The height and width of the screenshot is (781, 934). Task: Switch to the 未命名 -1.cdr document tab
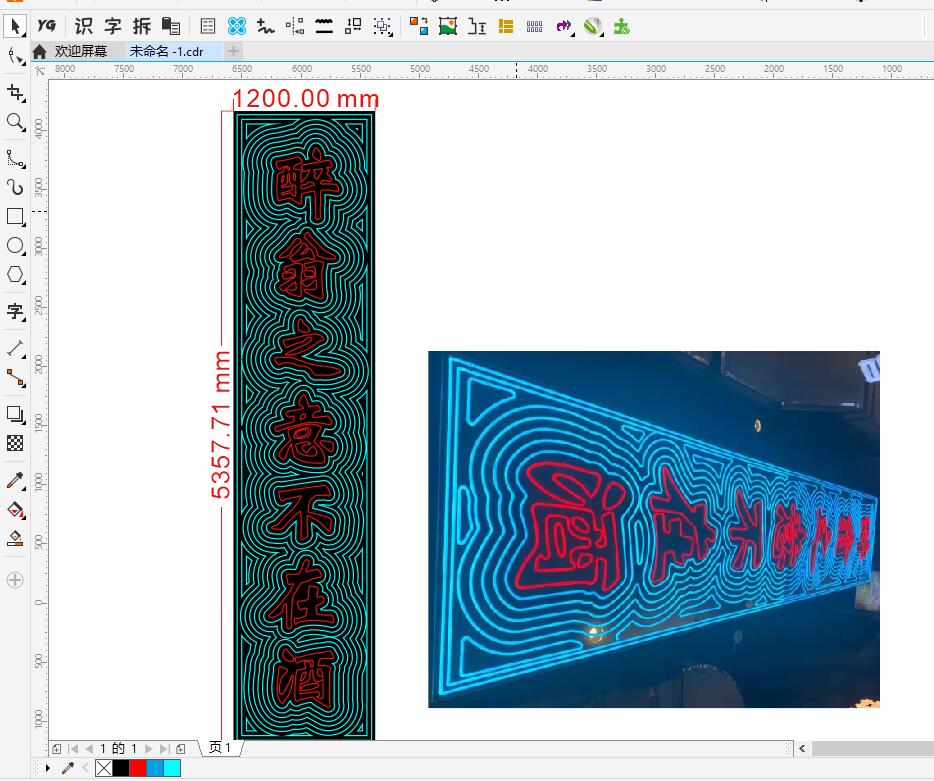coord(167,52)
